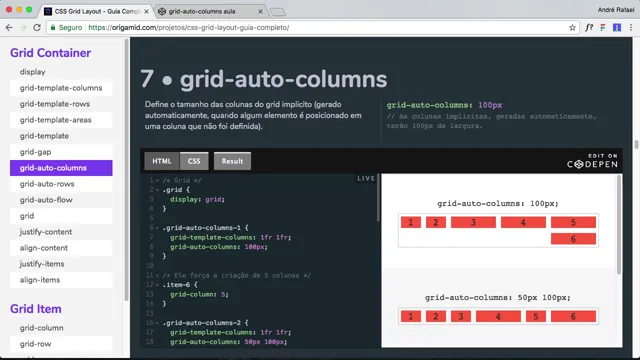Toggle the CSS panel in the embed

coord(194,161)
